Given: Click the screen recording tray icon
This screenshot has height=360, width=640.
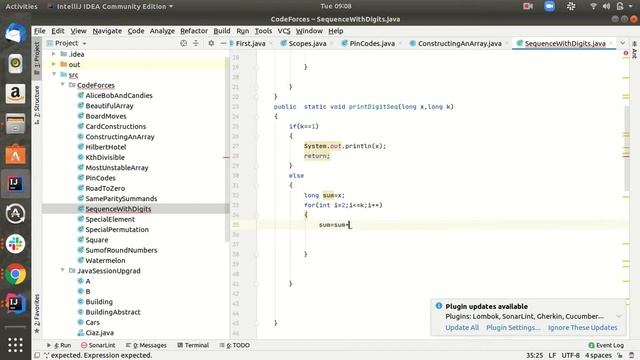Looking at the screenshot, I should [x=528, y=6].
